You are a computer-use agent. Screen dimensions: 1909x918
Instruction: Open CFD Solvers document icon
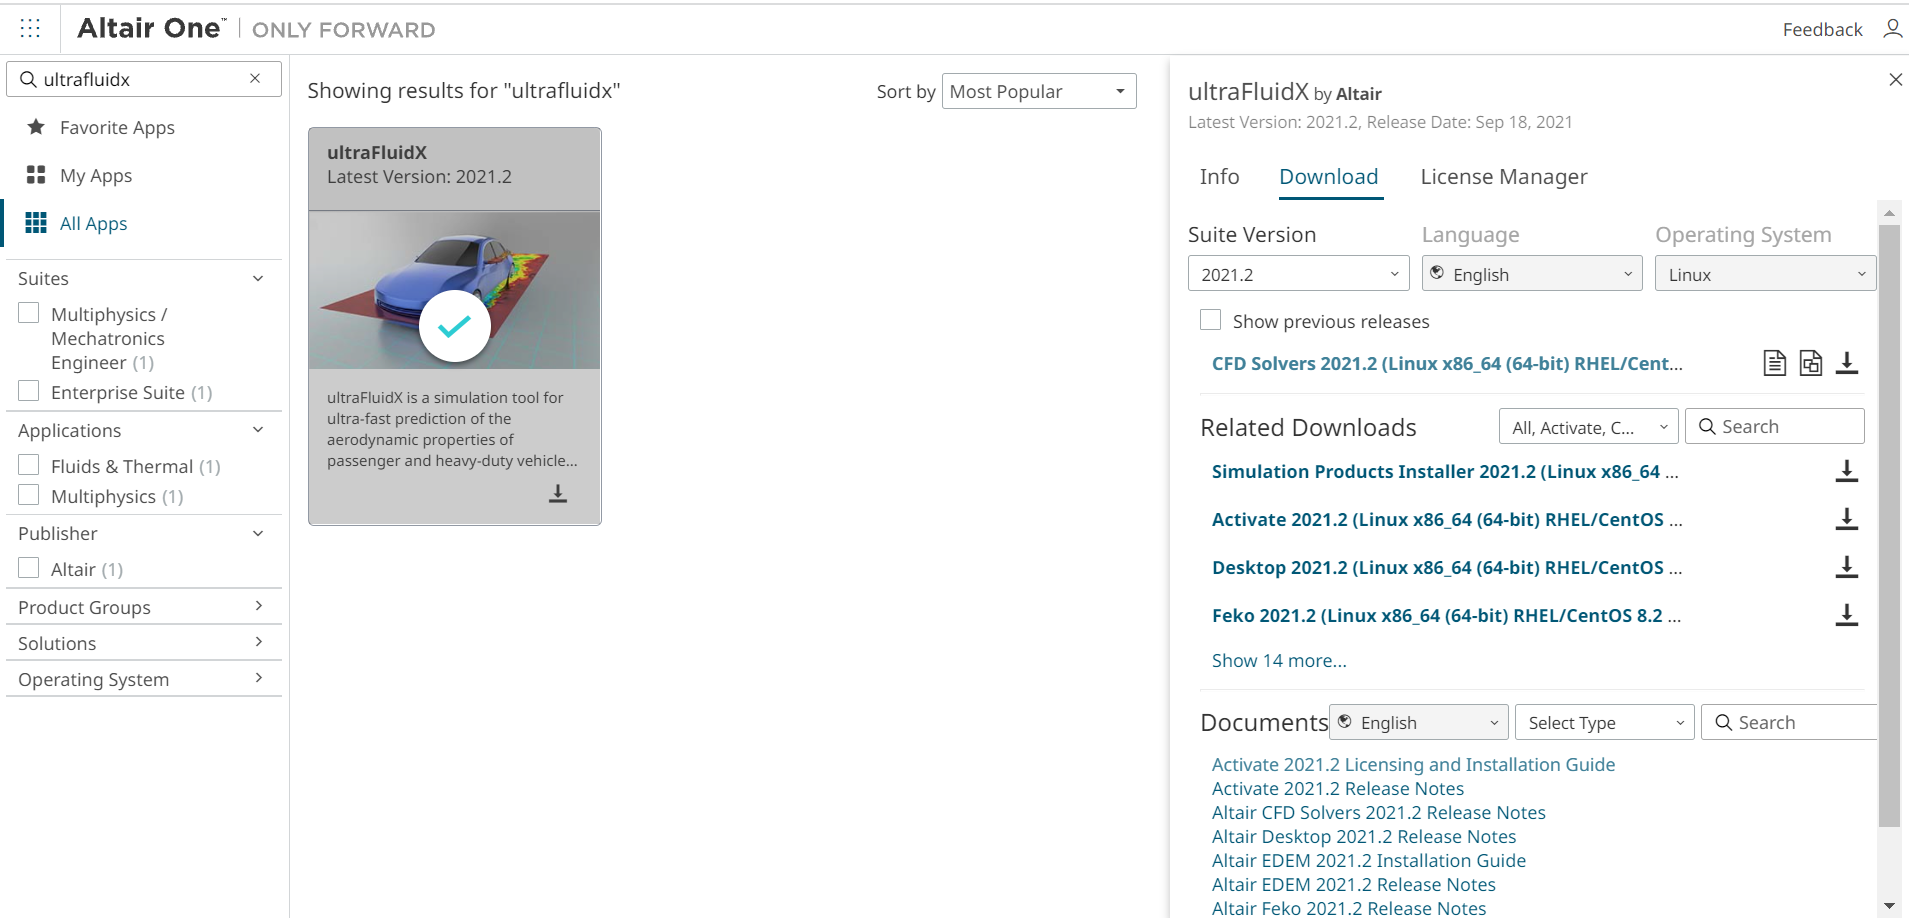point(1774,363)
